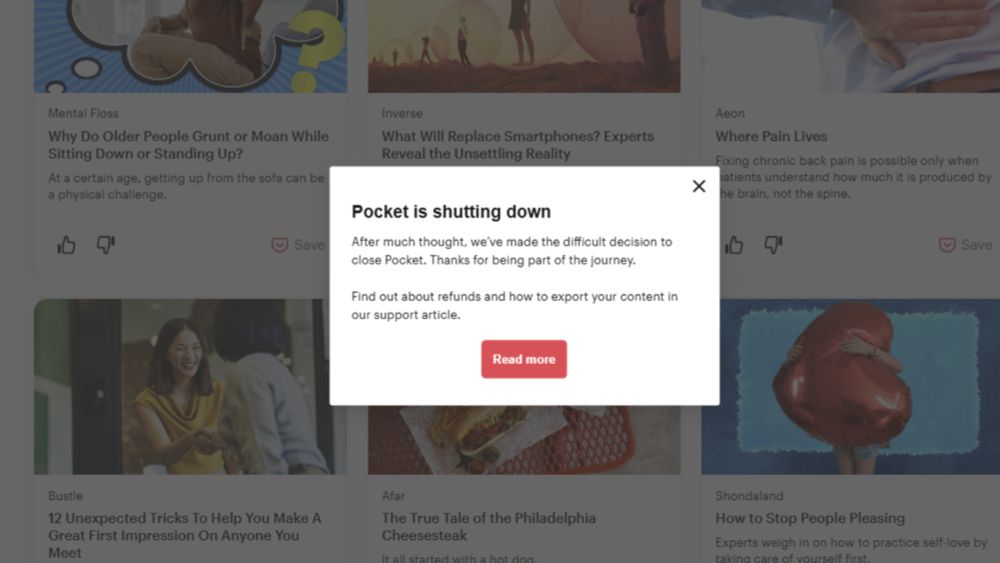Thumbs down the Mental Floss article

(106, 245)
